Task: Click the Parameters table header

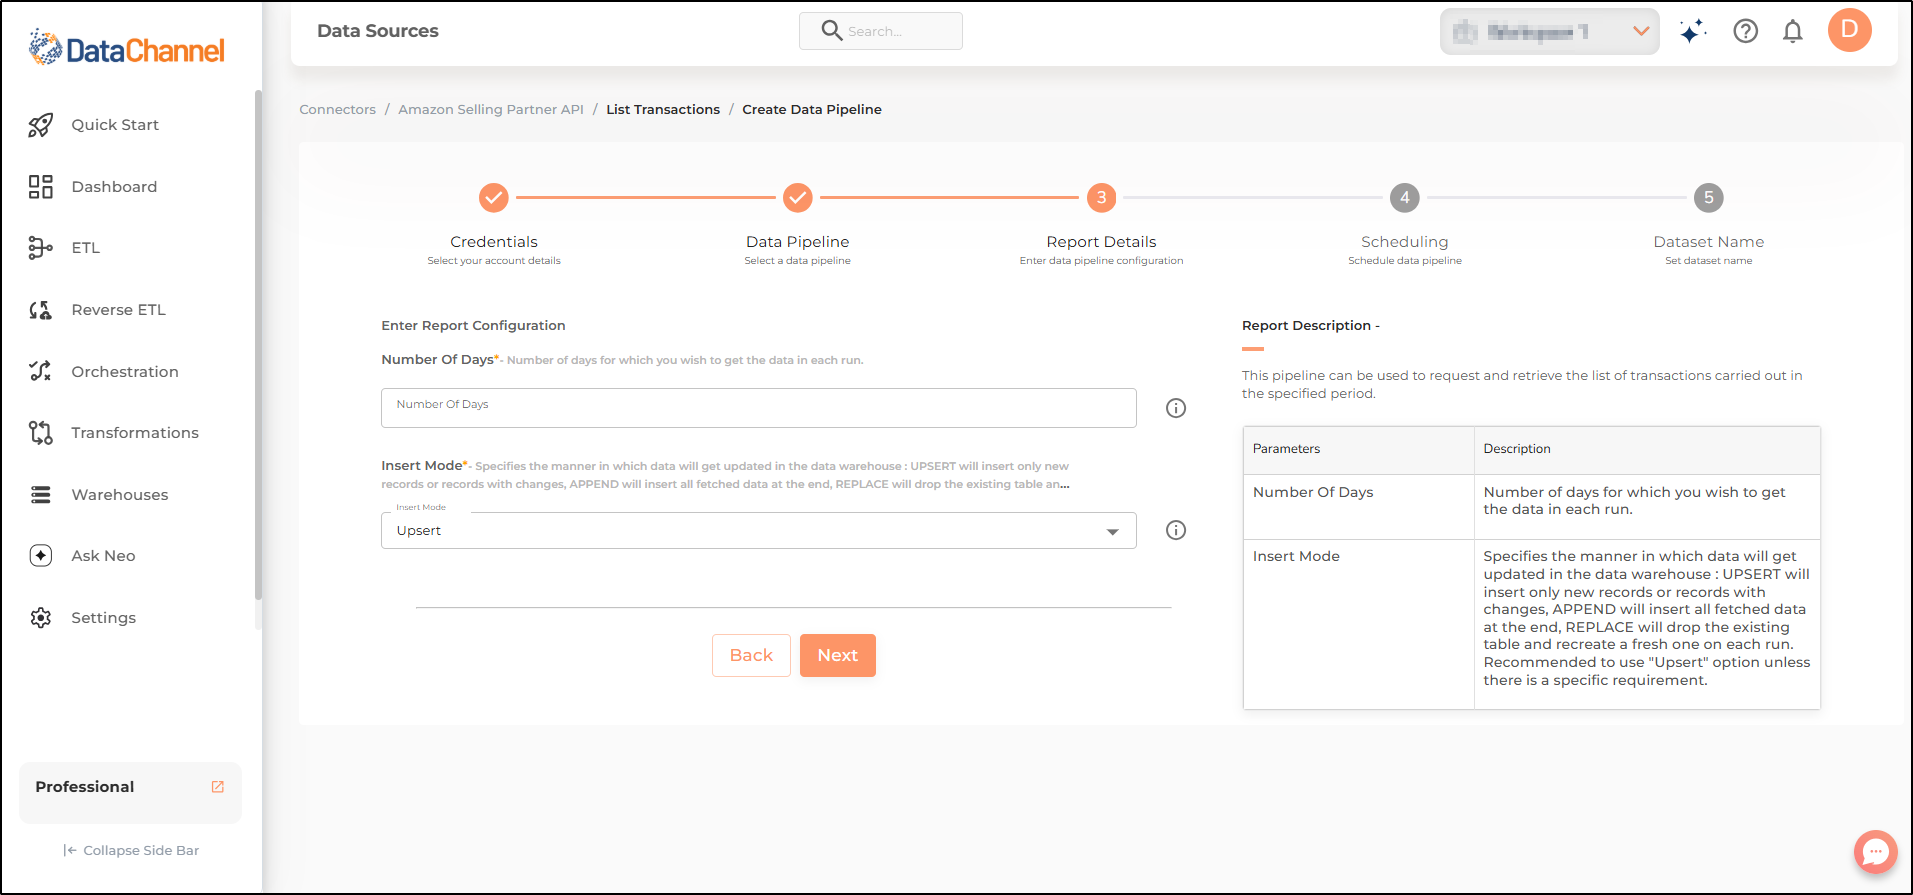Action: point(1358,450)
